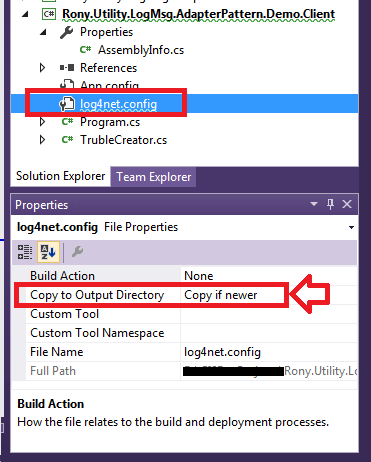Open the Properties window options dropdown arrow
Viewport: 371px width, 462px height.
(x=314, y=204)
